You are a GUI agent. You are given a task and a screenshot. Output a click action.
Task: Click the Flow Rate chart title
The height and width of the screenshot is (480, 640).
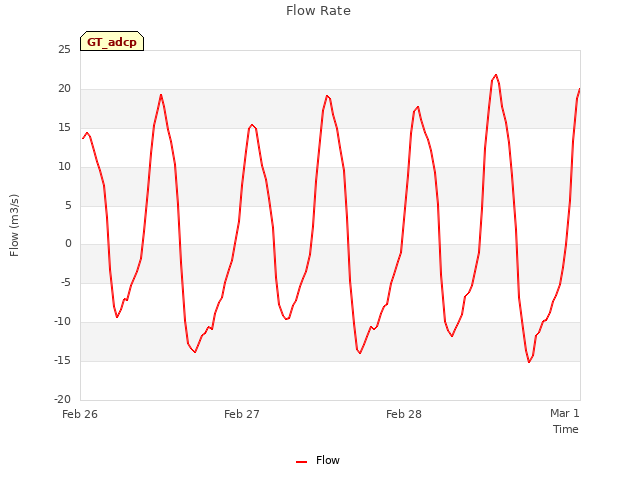[318, 11]
